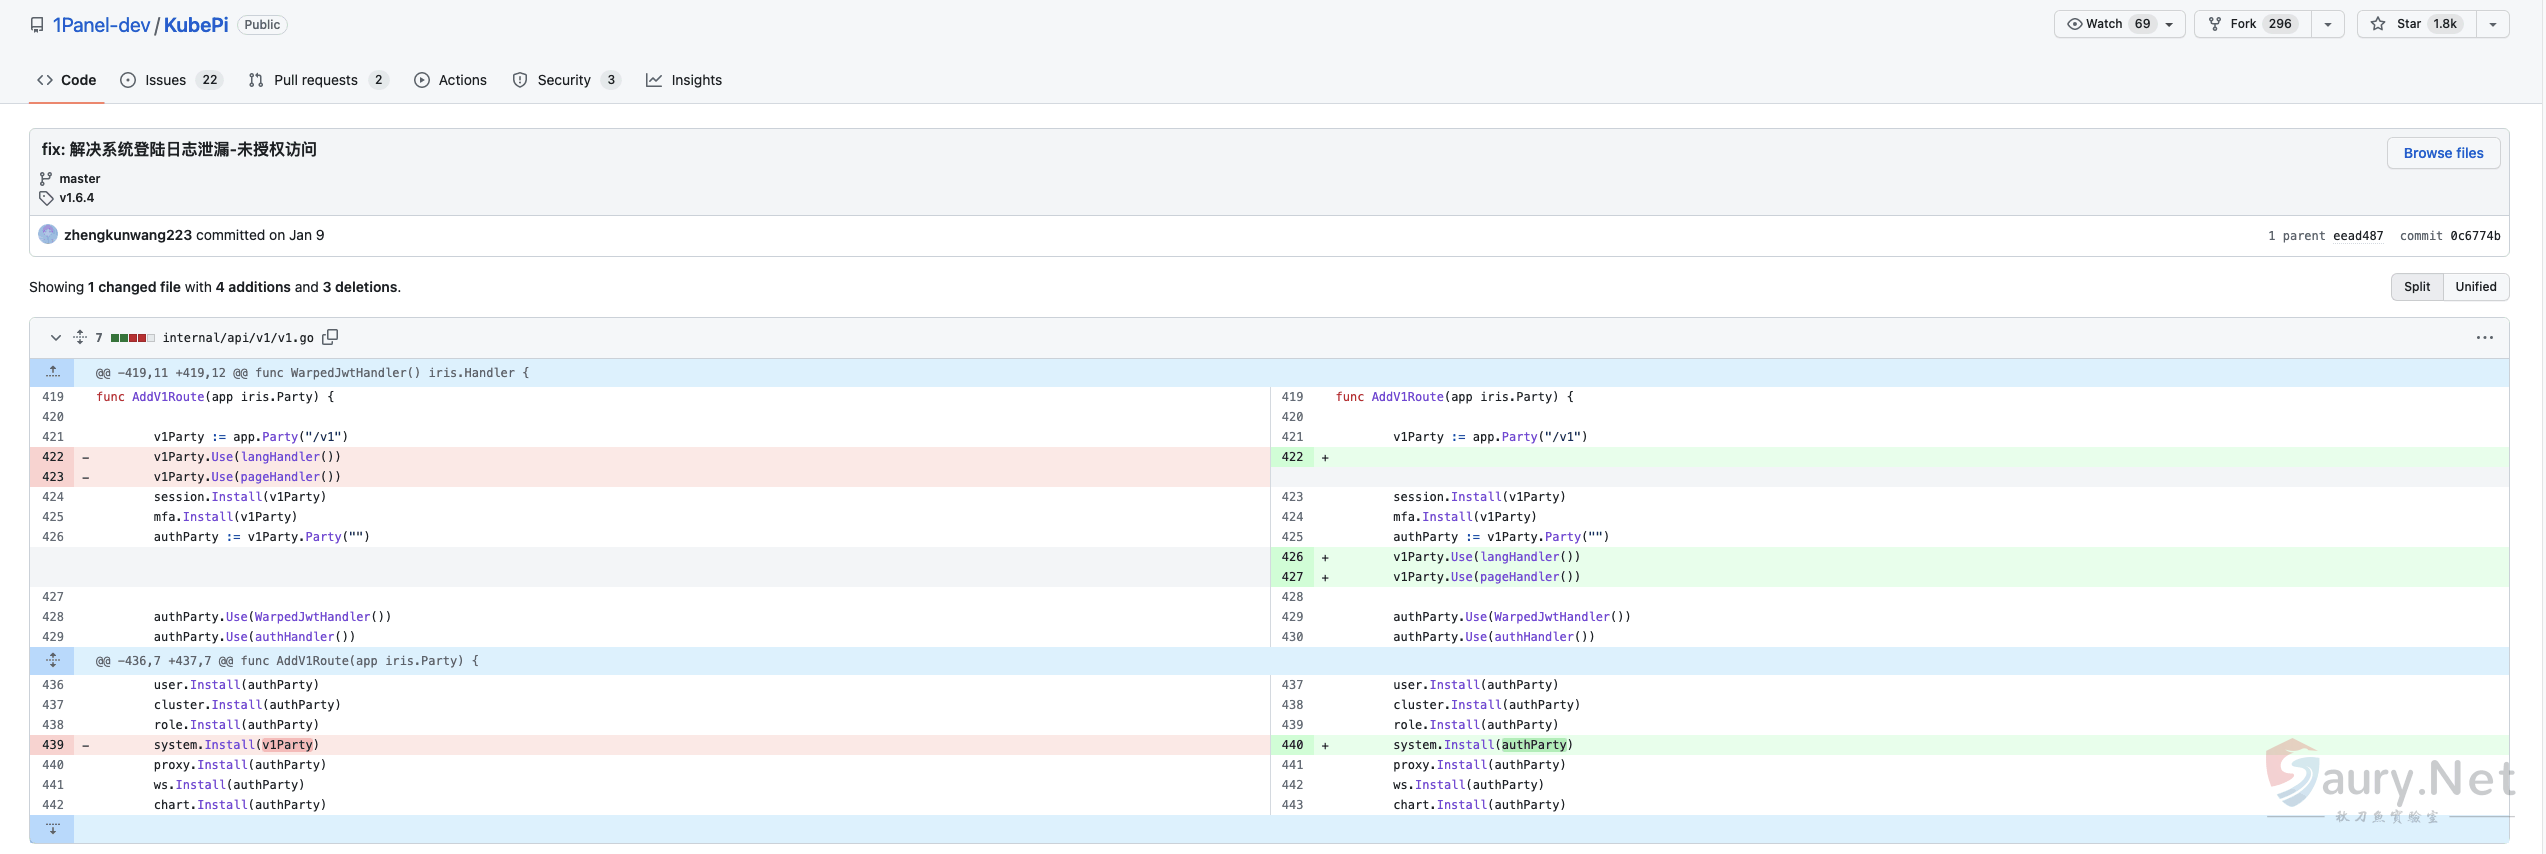The image size is (2546, 854).
Task: Open parent commit eead487
Action: click(x=2357, y=236)
